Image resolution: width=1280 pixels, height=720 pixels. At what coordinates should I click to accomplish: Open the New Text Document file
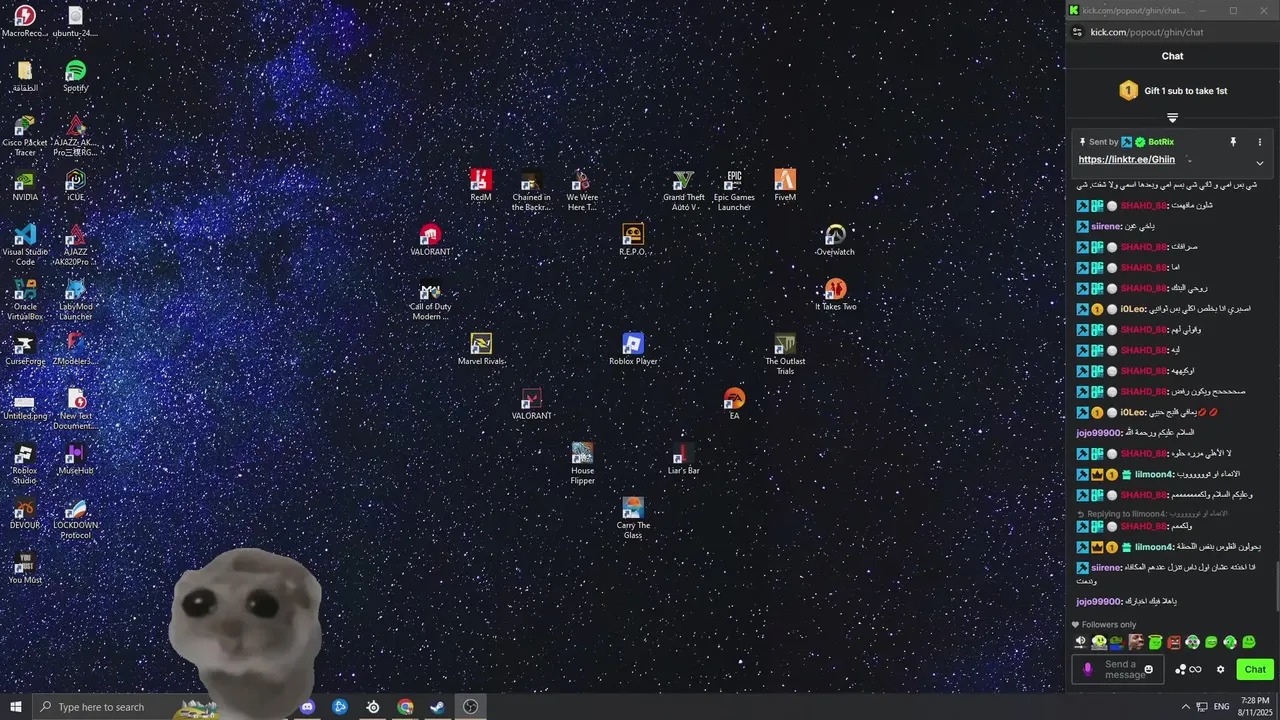[x=76, y=409]
